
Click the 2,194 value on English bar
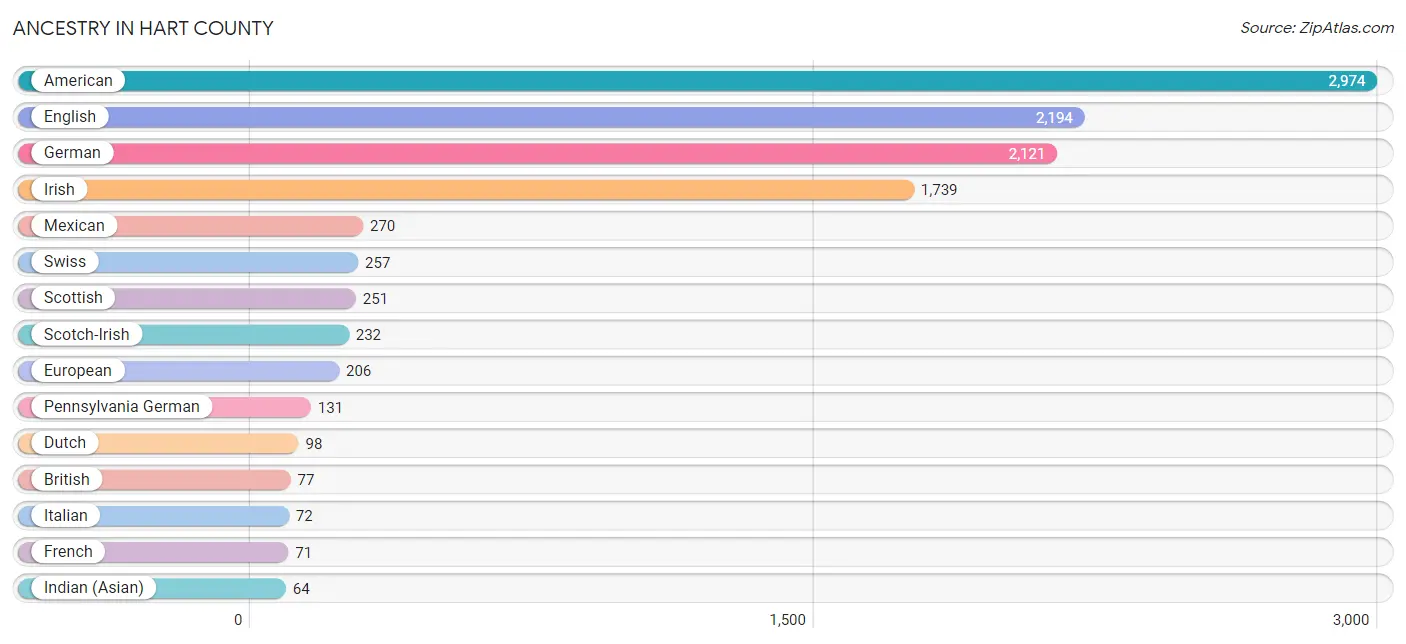[x=1054, y=118]
